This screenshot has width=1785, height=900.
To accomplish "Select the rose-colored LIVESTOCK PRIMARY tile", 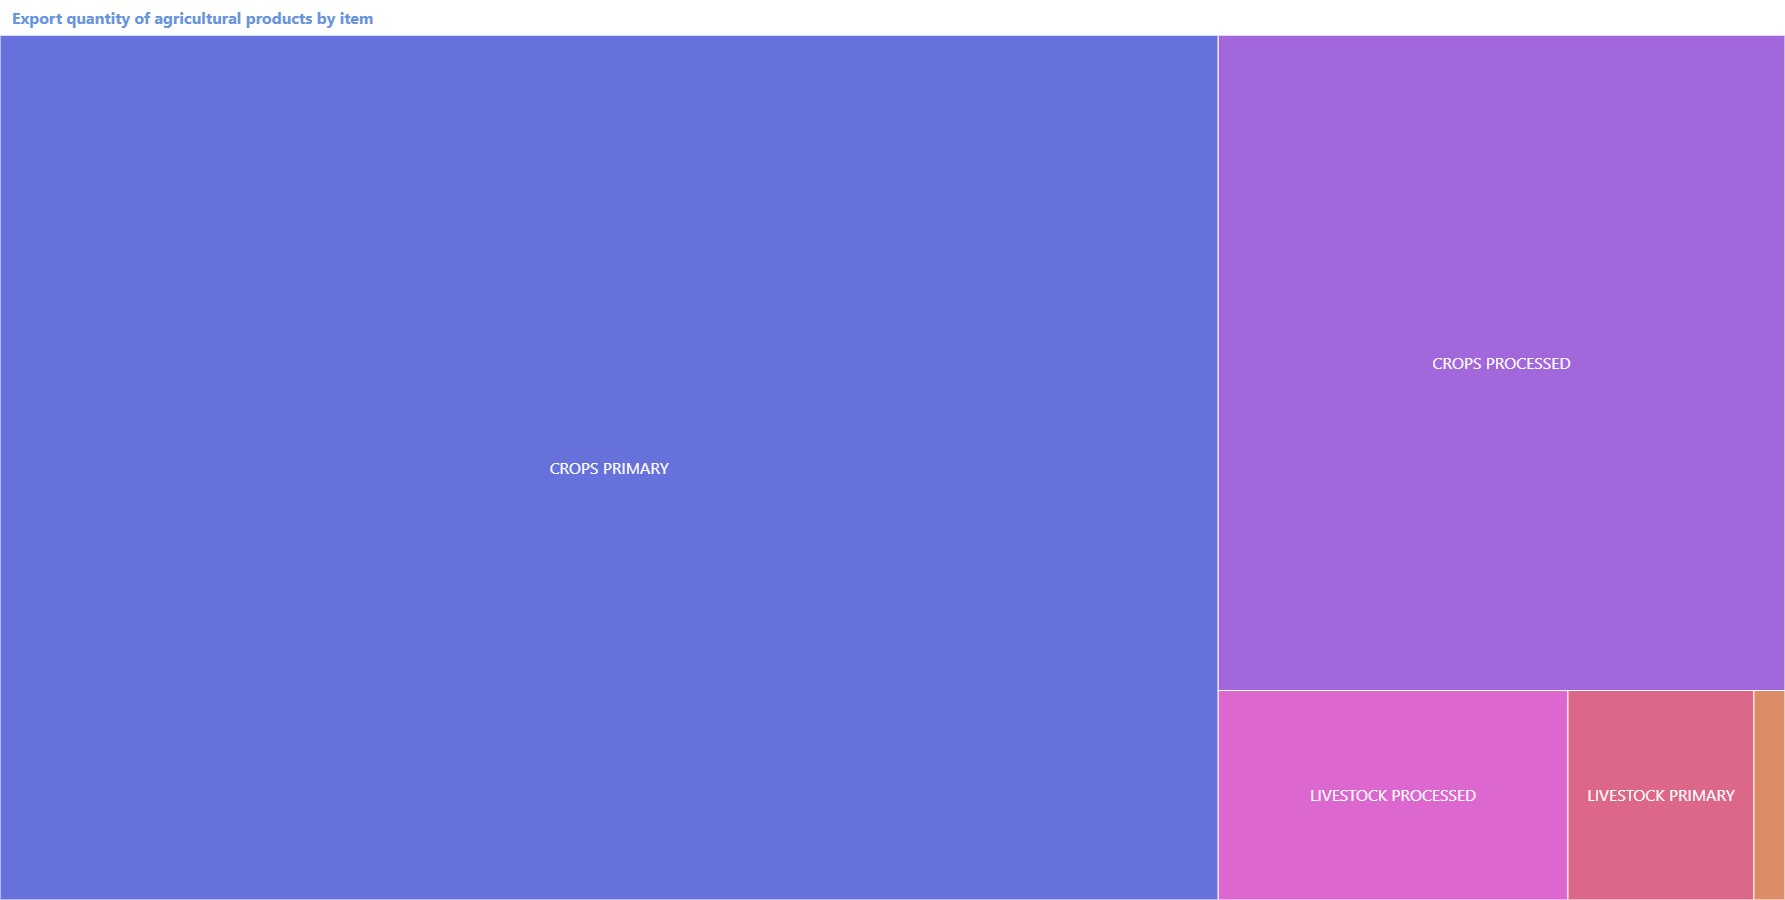I will tap(1660, 740).
